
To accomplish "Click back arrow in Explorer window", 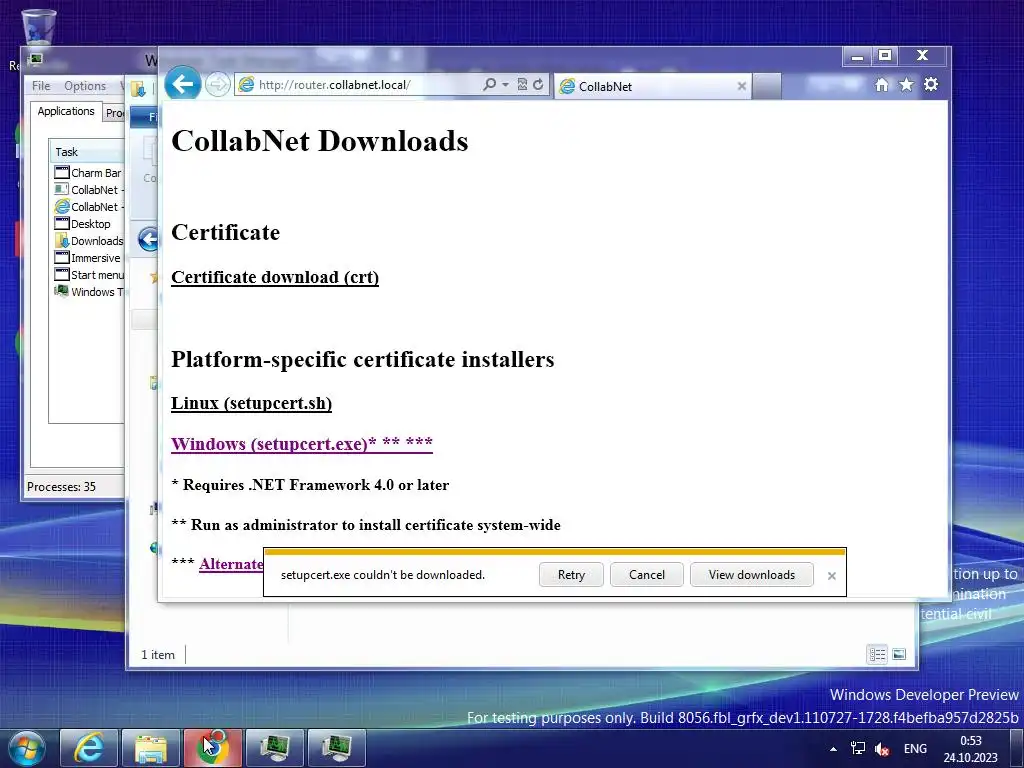I will pyautogui.click(x=149, y=239).
